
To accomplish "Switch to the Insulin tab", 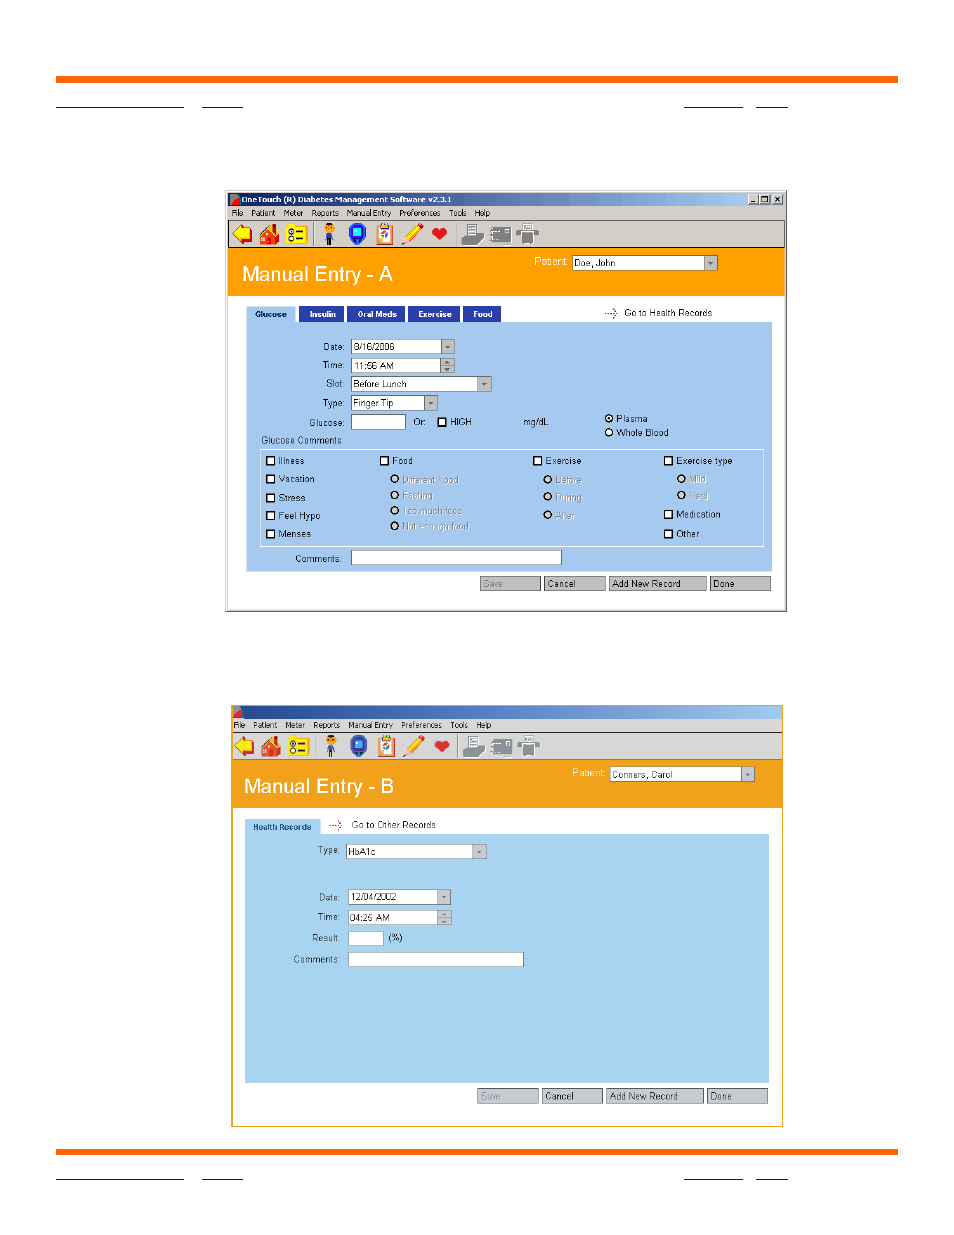I will pyautogui.click(x=322, y=314).
